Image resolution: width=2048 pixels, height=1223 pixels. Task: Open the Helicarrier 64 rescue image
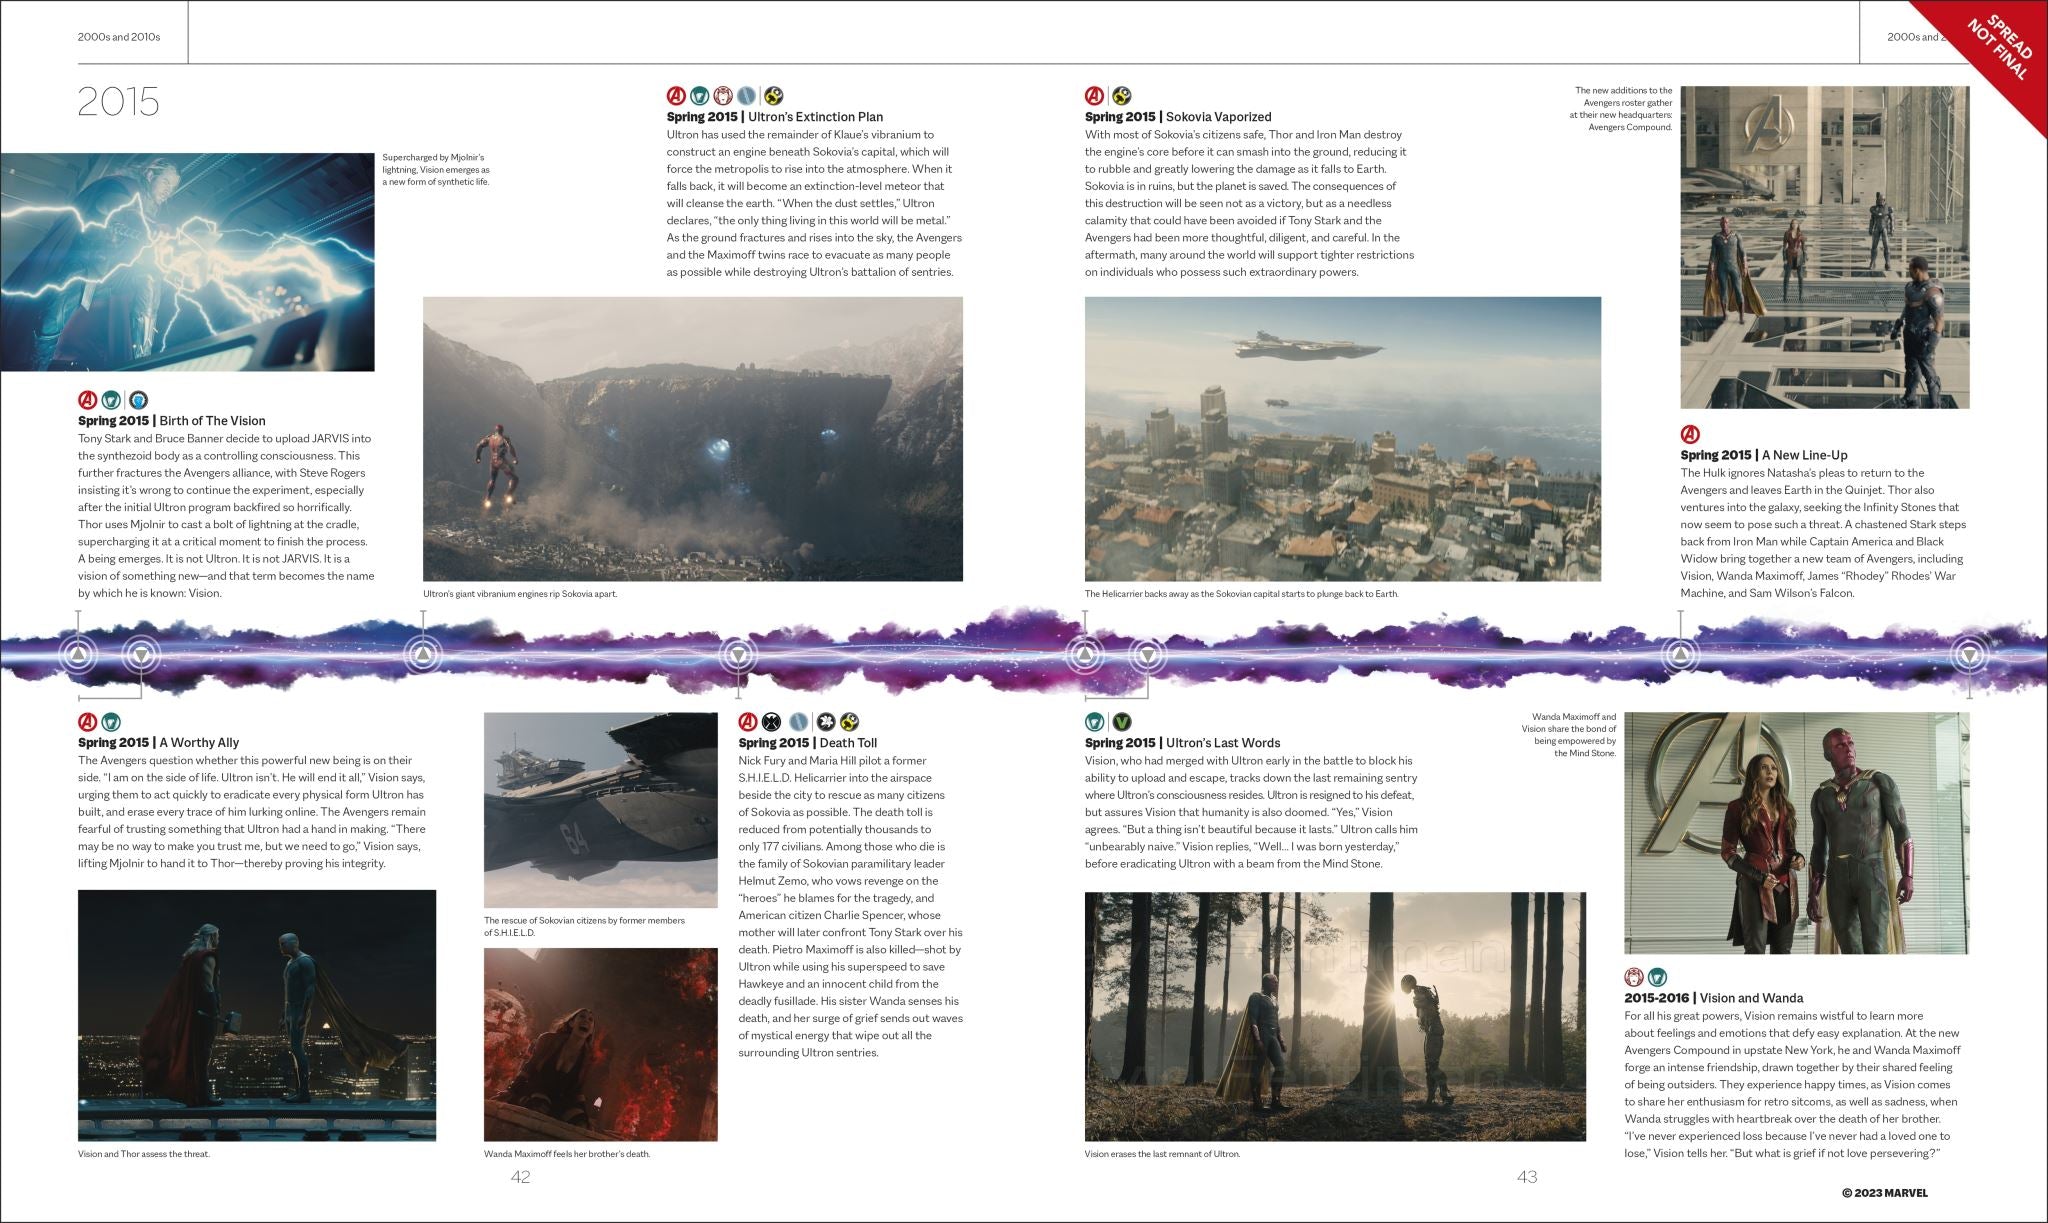[x=601, y=810]
